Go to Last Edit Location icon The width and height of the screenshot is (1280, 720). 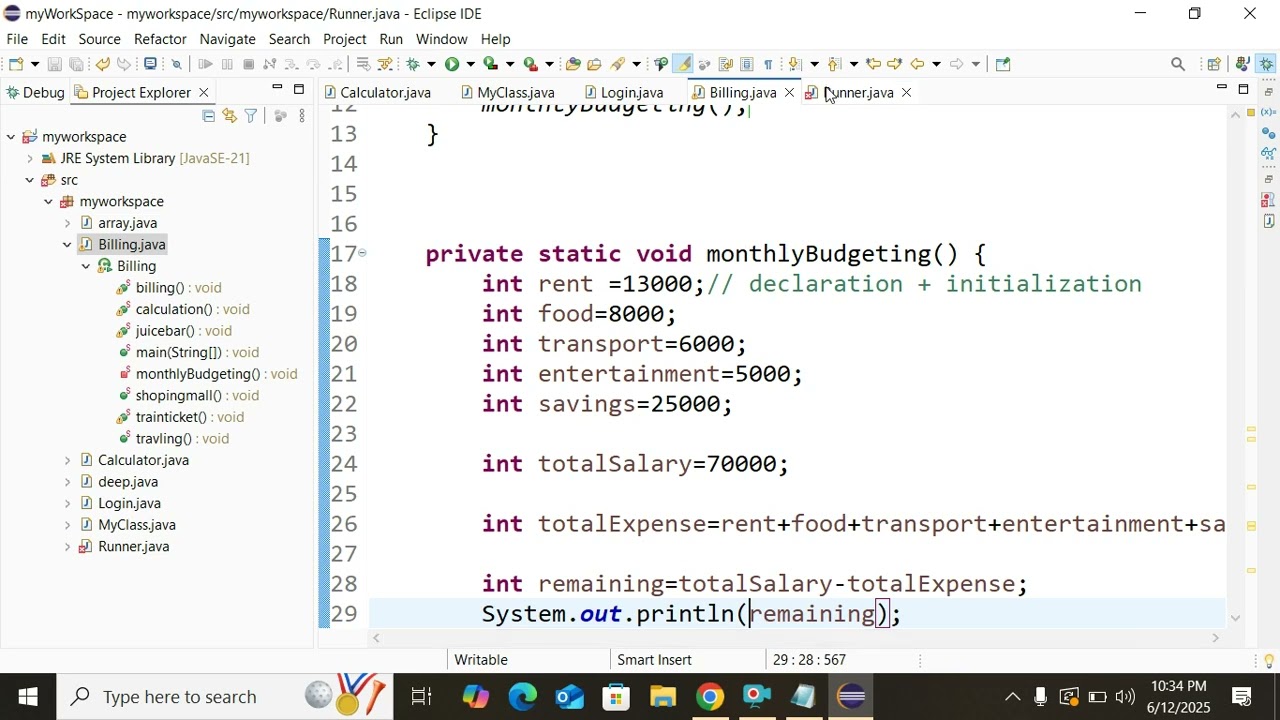coord(873,64)
